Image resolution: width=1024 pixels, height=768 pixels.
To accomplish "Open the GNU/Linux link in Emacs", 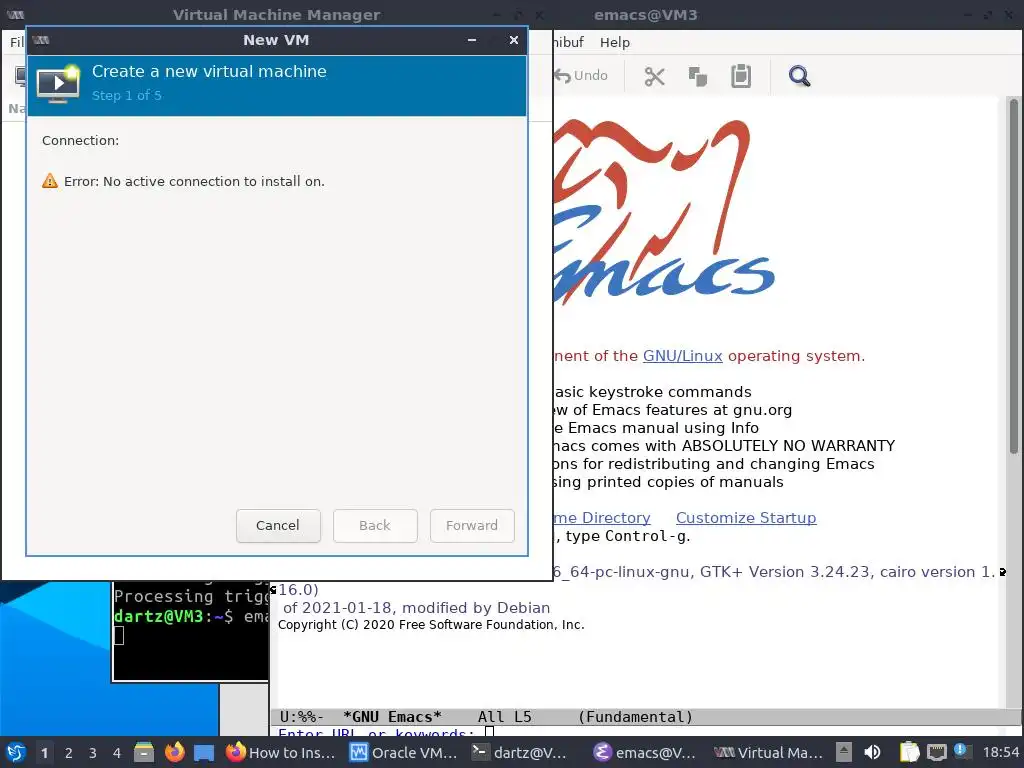I will tap(682, 356).
